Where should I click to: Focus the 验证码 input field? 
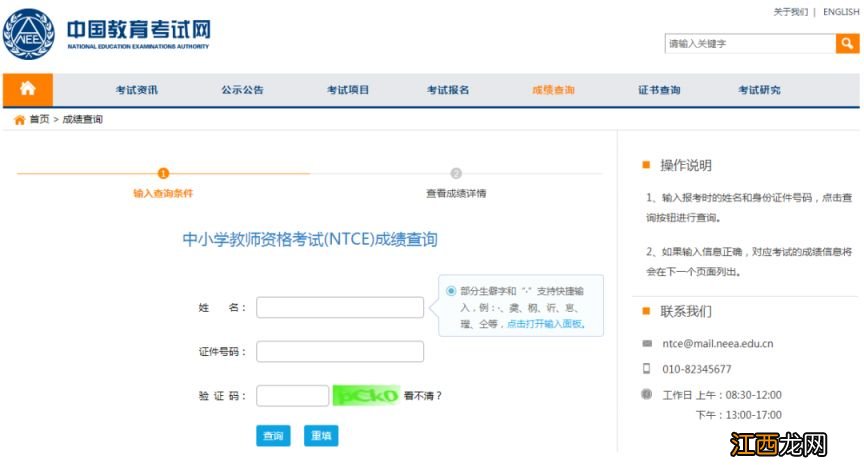[x=293, y=396]
